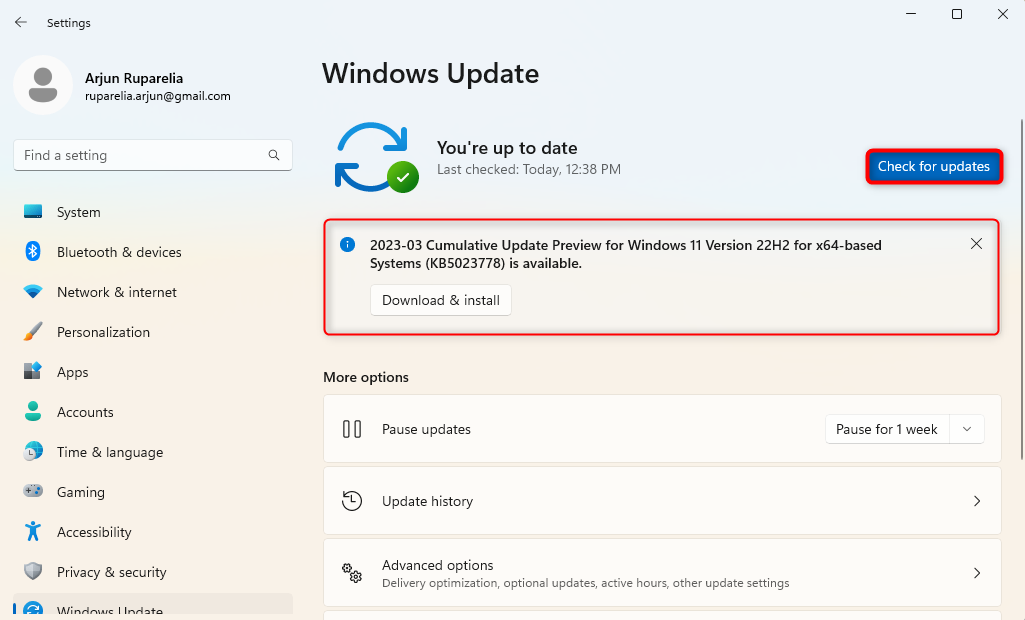
Task: Click the Gaming controller icon
Action: (33, 491)
